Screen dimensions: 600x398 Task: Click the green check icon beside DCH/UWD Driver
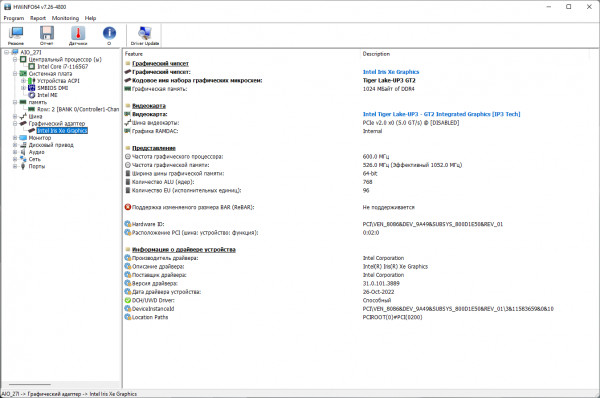(x=128, y=300)
